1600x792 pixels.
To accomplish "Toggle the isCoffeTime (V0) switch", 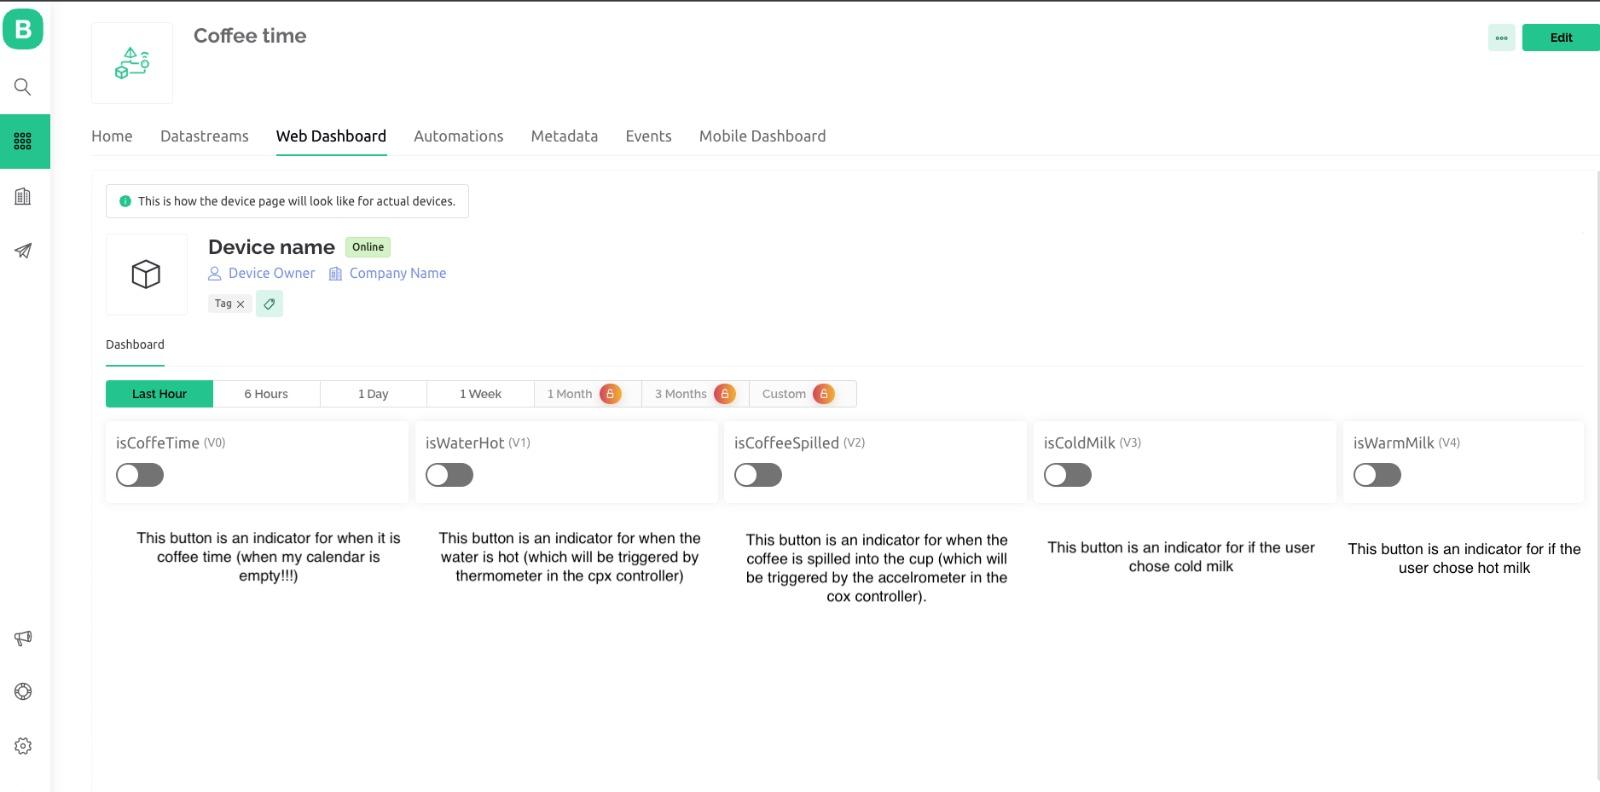I will click(140, 475).
